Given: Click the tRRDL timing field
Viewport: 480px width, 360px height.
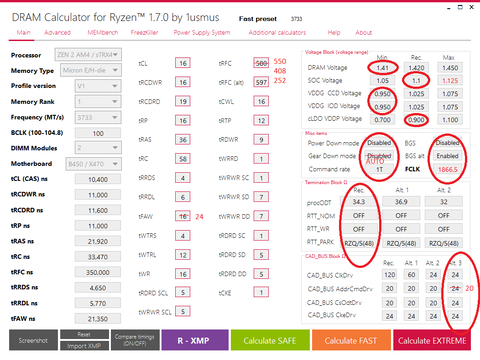Looking at the screenshot, I should (183, 197).
